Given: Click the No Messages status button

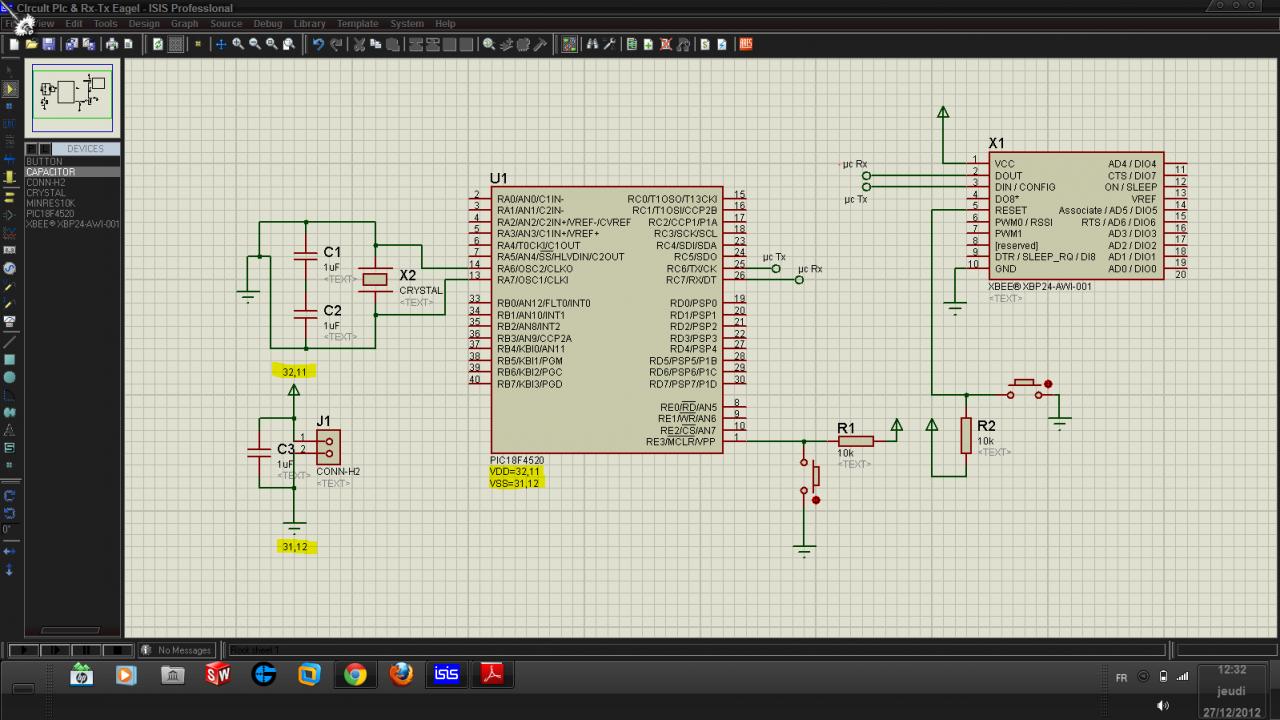Looking at the screenshot, I should tap(177, 650).
